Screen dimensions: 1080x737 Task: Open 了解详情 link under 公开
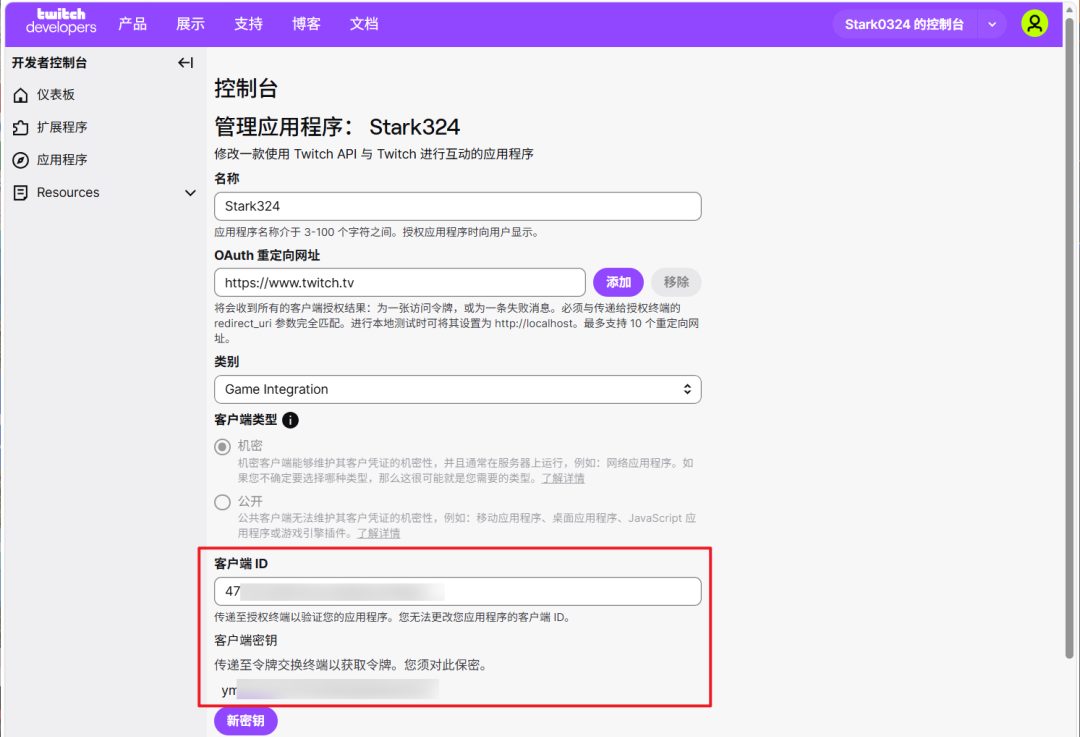[x=378, y=533]
